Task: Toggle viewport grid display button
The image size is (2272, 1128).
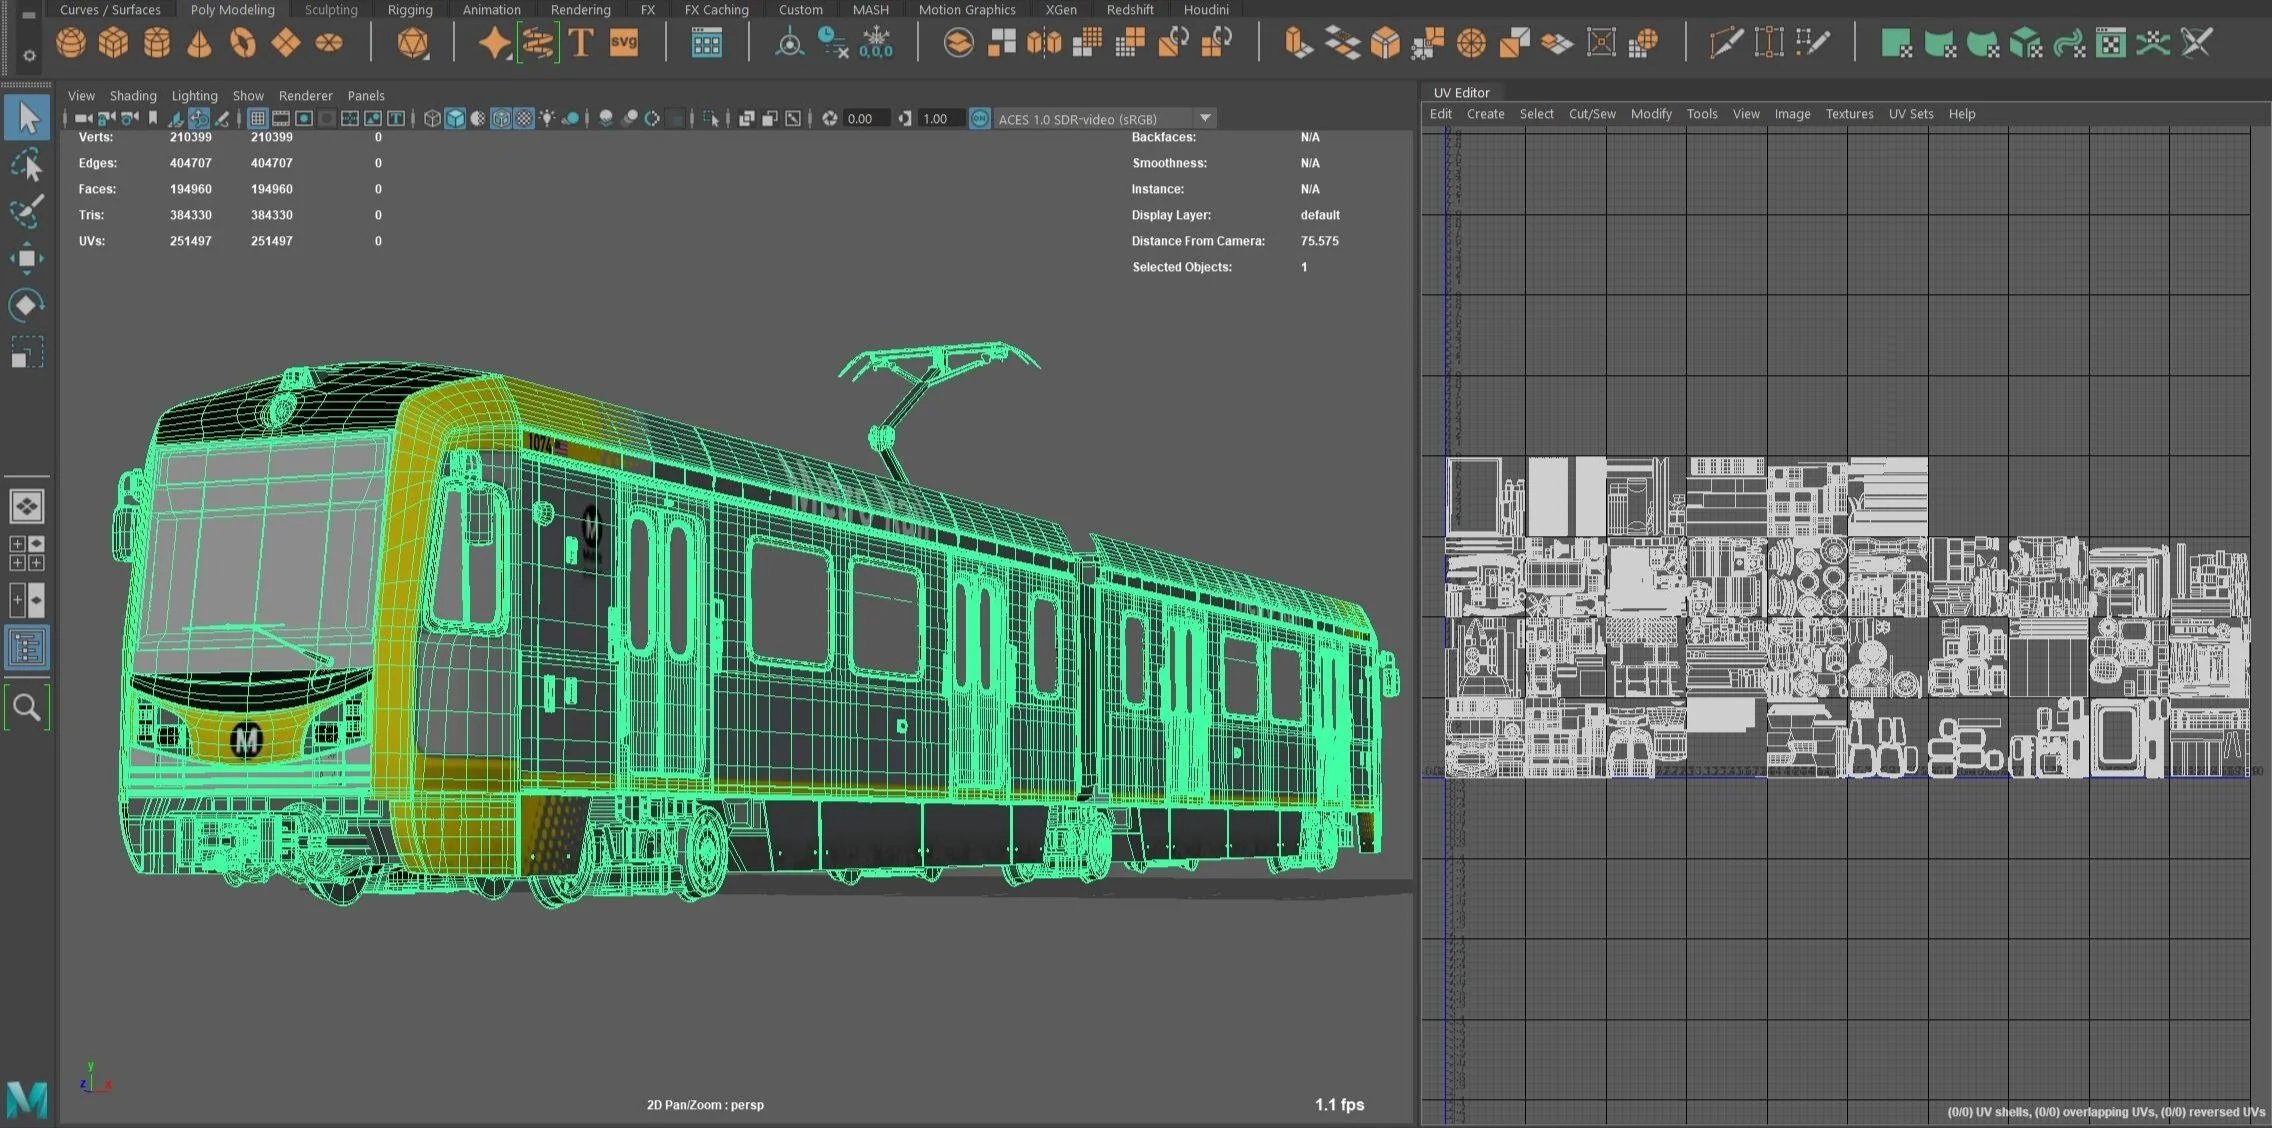Action: coord(257,118)
